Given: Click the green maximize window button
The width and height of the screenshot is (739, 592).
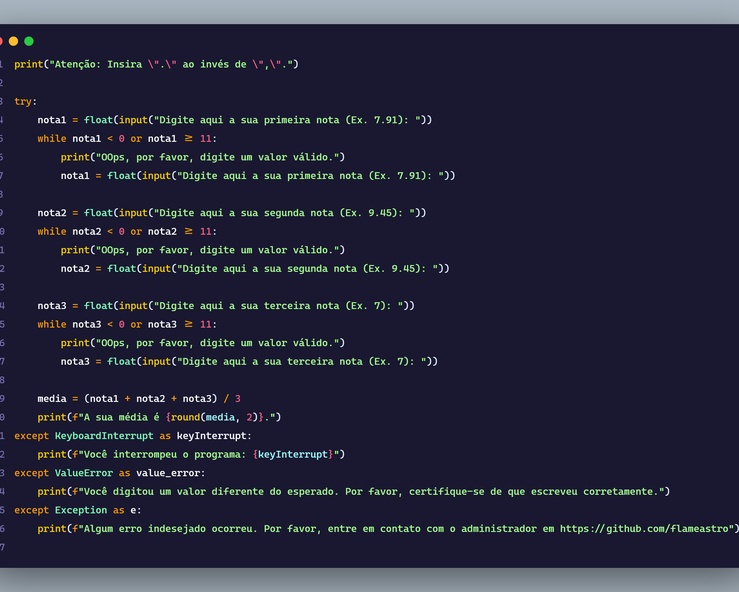Looking at the screenshot, I should (29, 41).
